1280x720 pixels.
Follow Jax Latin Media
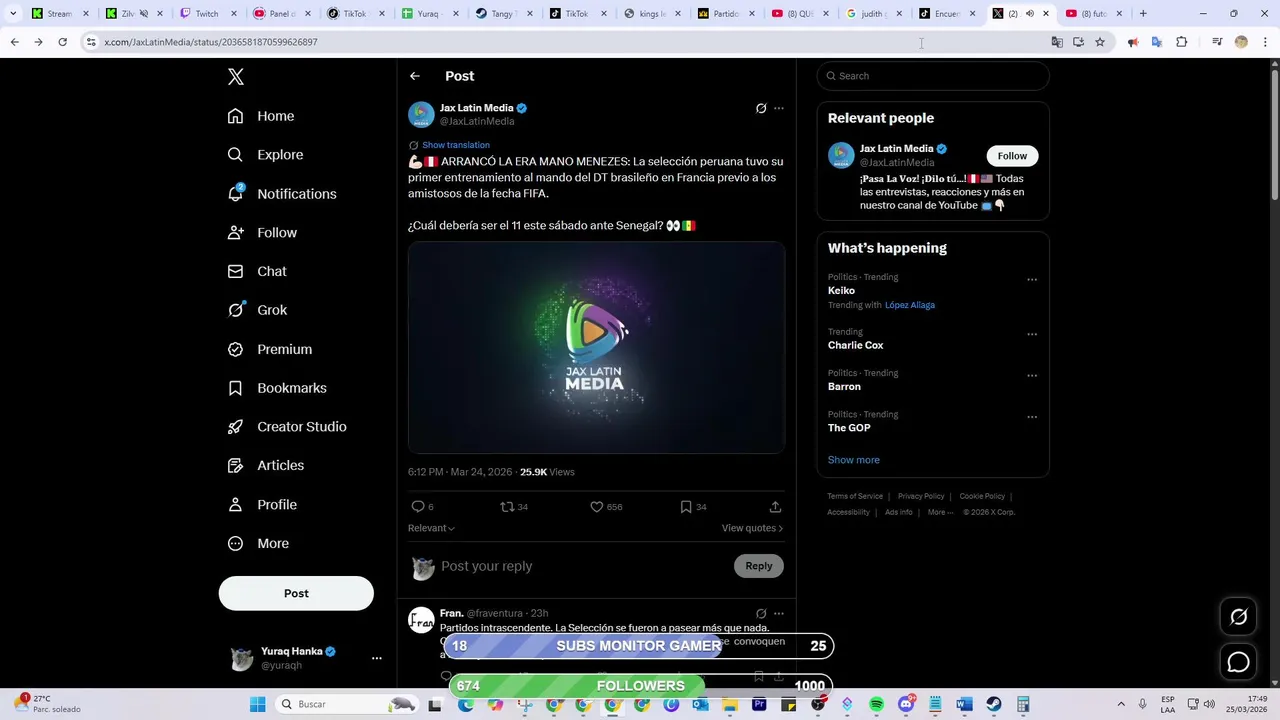coord(1012,156)
